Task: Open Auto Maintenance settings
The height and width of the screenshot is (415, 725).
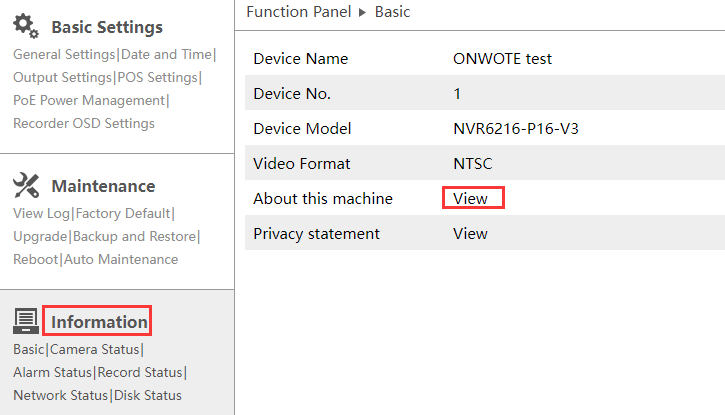Action: coord(121,259)
